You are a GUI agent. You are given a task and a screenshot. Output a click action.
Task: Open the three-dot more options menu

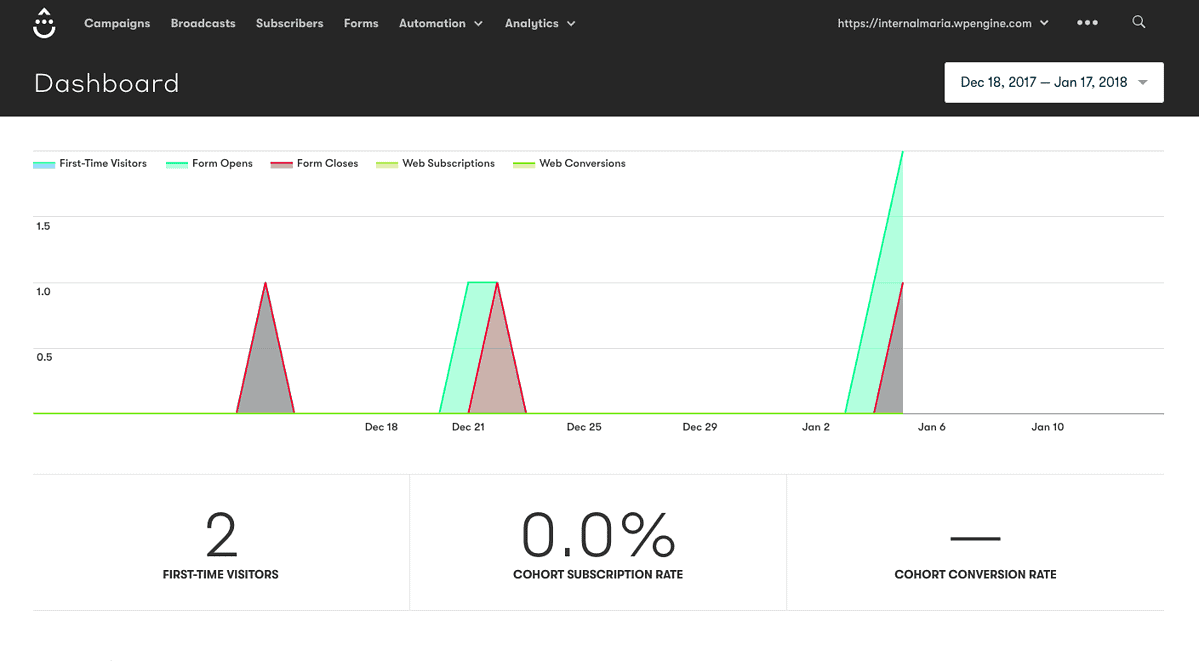point(1087,23)
